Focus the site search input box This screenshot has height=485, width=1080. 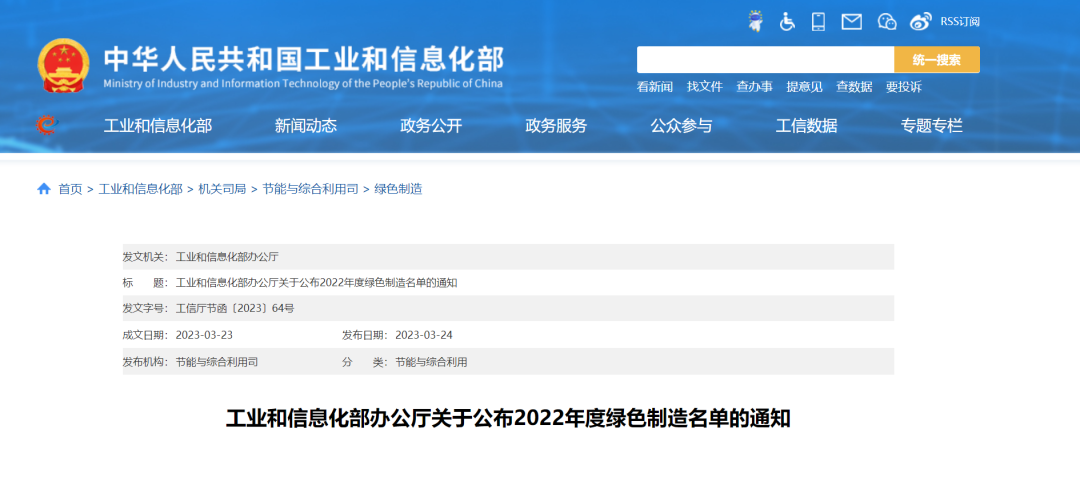pyautogui.click(x=765, y=59)
